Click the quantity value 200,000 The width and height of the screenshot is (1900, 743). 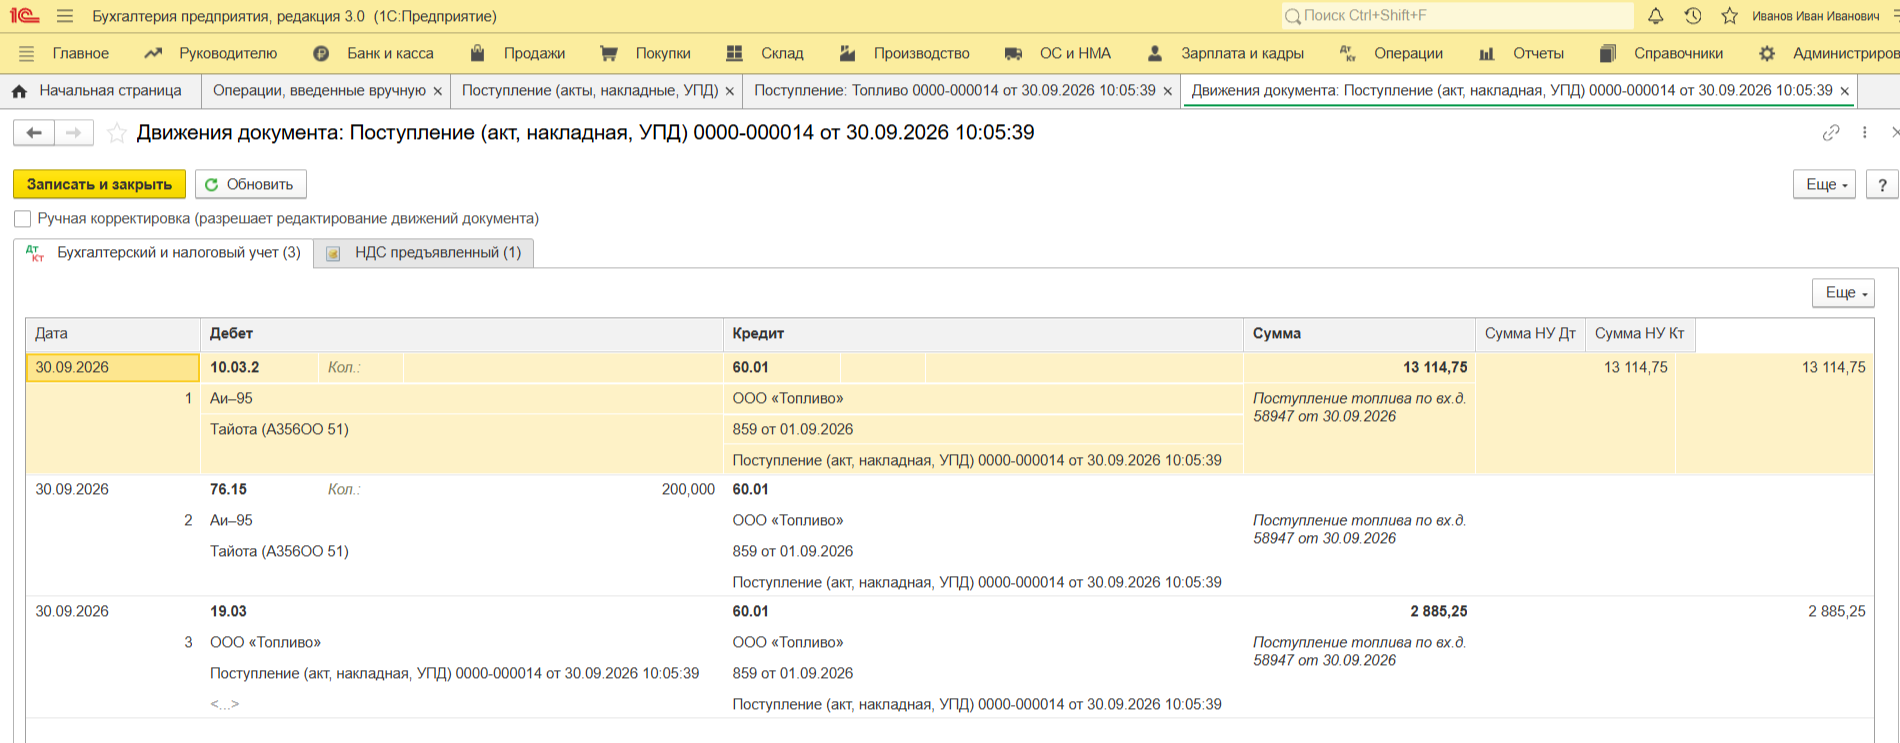pos(688,490)
